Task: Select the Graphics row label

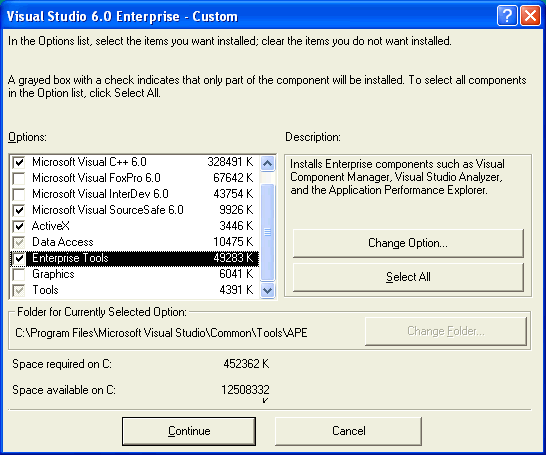Action: (53, 274)
